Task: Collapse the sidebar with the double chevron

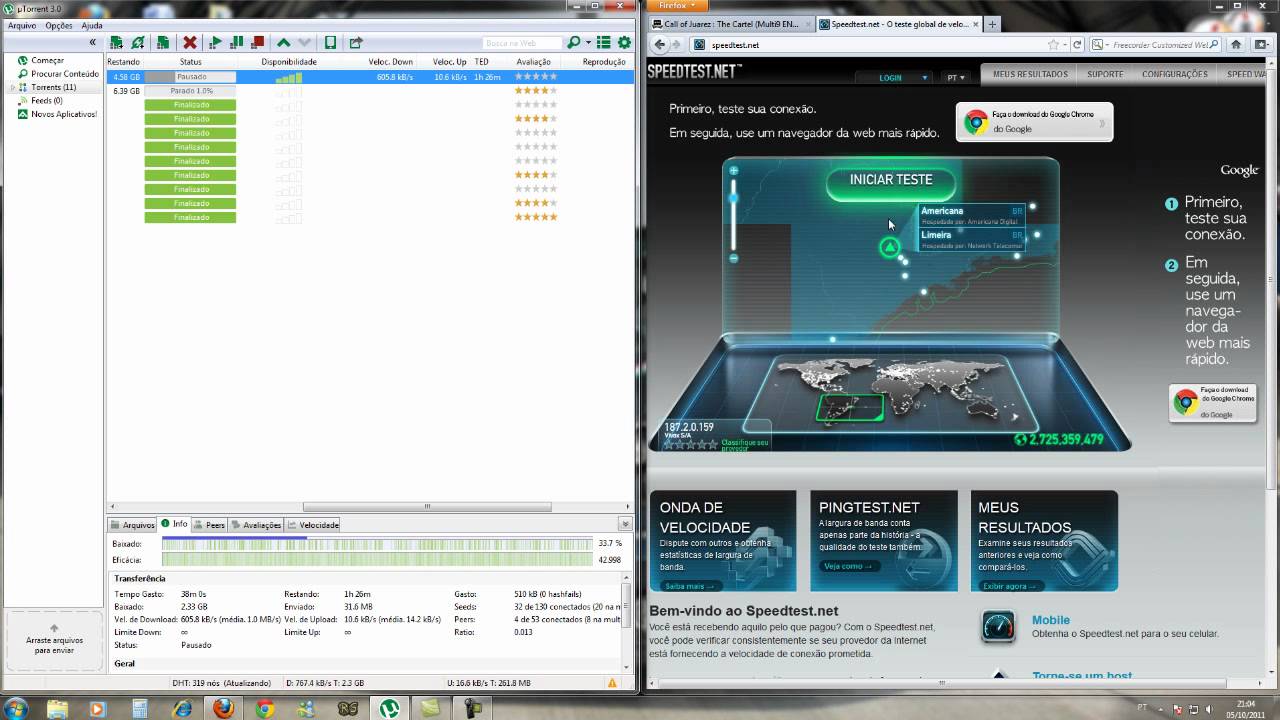Action: pyautogui.click(x=93, y=43)
